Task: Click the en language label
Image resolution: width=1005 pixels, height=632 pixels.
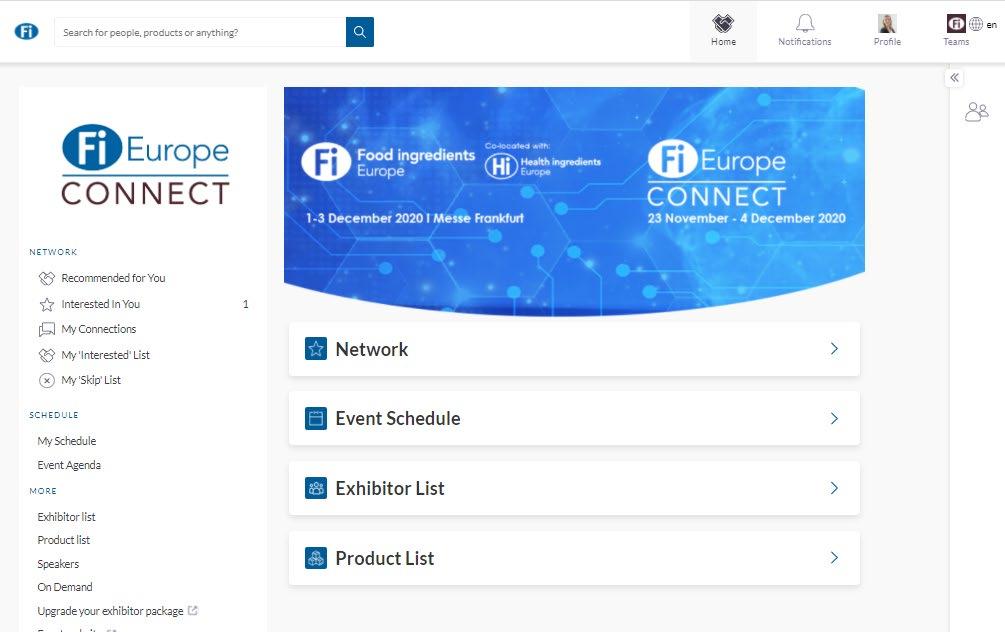Action: [x=992, y=25]
